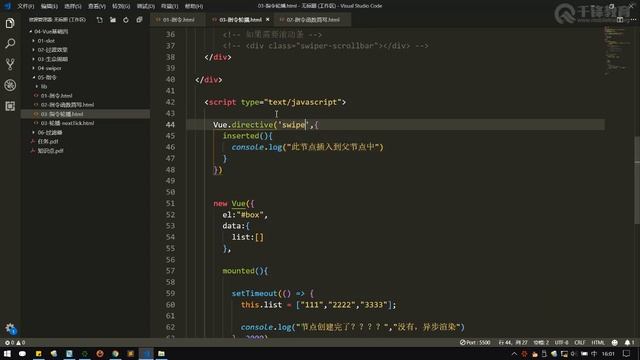This screenshot has height=360, width=640.
Task: Click the Collapse All folders icon
Action: [139, 20]
